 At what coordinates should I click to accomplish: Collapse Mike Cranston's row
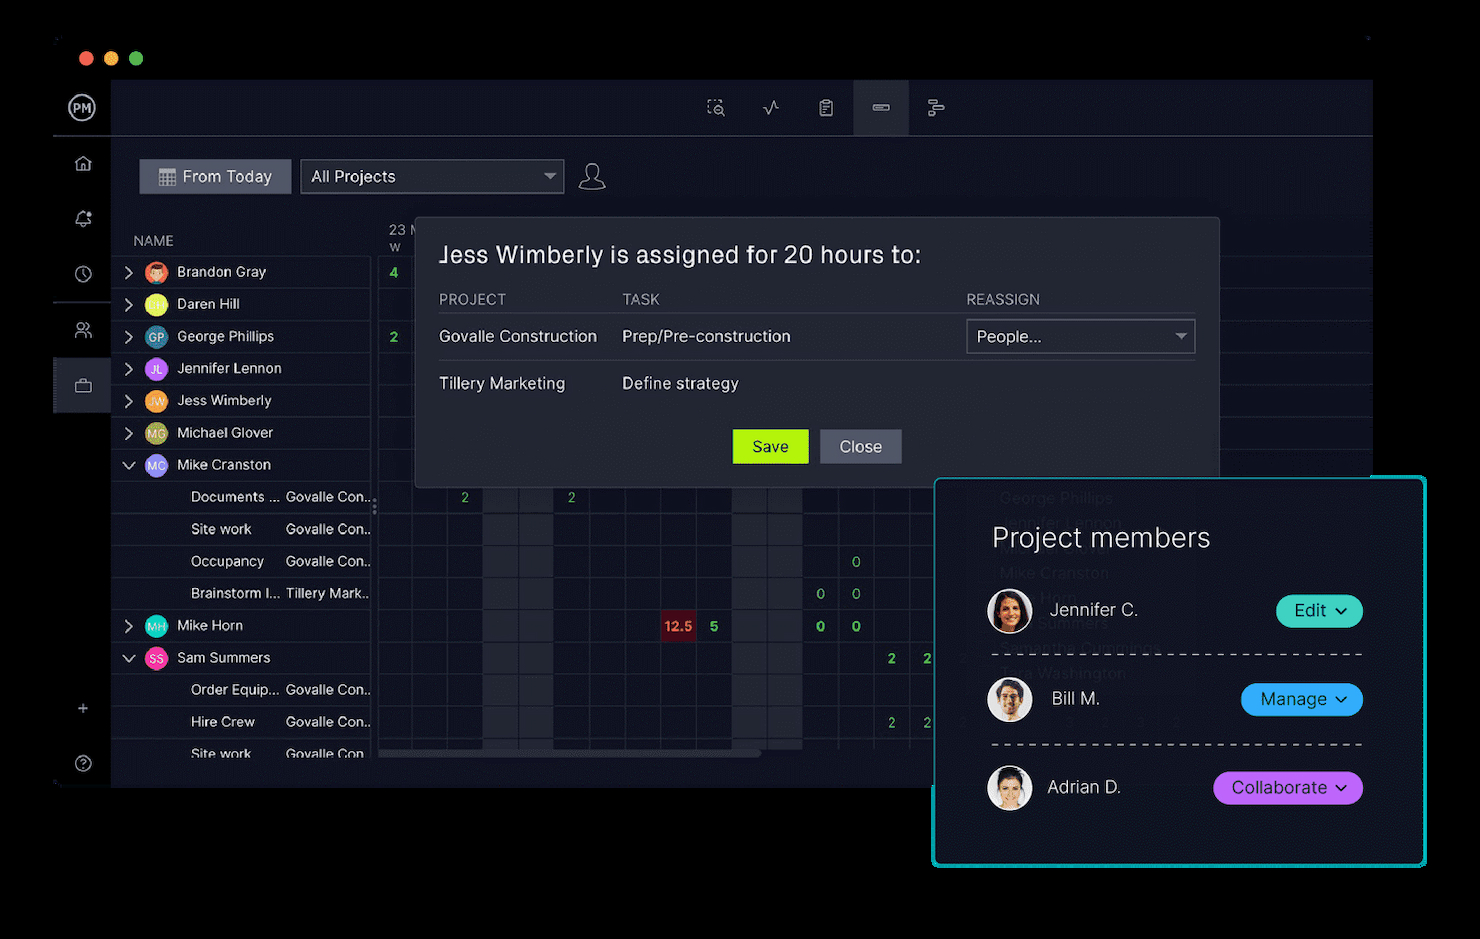point(128,465)
